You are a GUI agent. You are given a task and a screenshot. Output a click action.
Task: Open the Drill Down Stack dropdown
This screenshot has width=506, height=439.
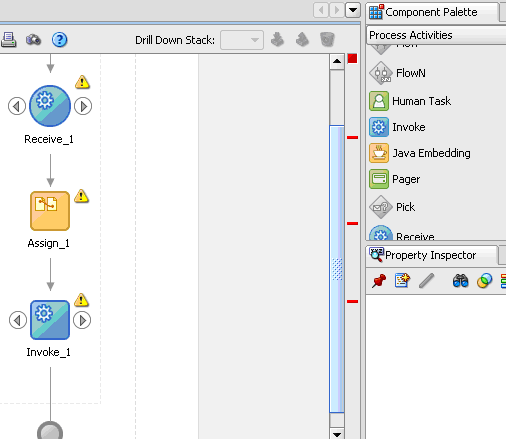(242, 40)
